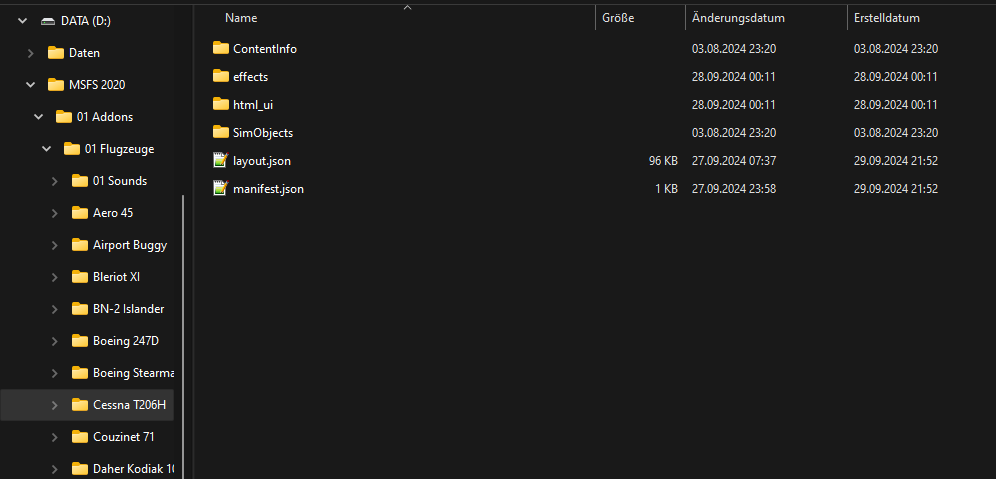Click the MSFS 2020 folder icon
Viewport: 996px width, 479px height.
pos(56,84)
